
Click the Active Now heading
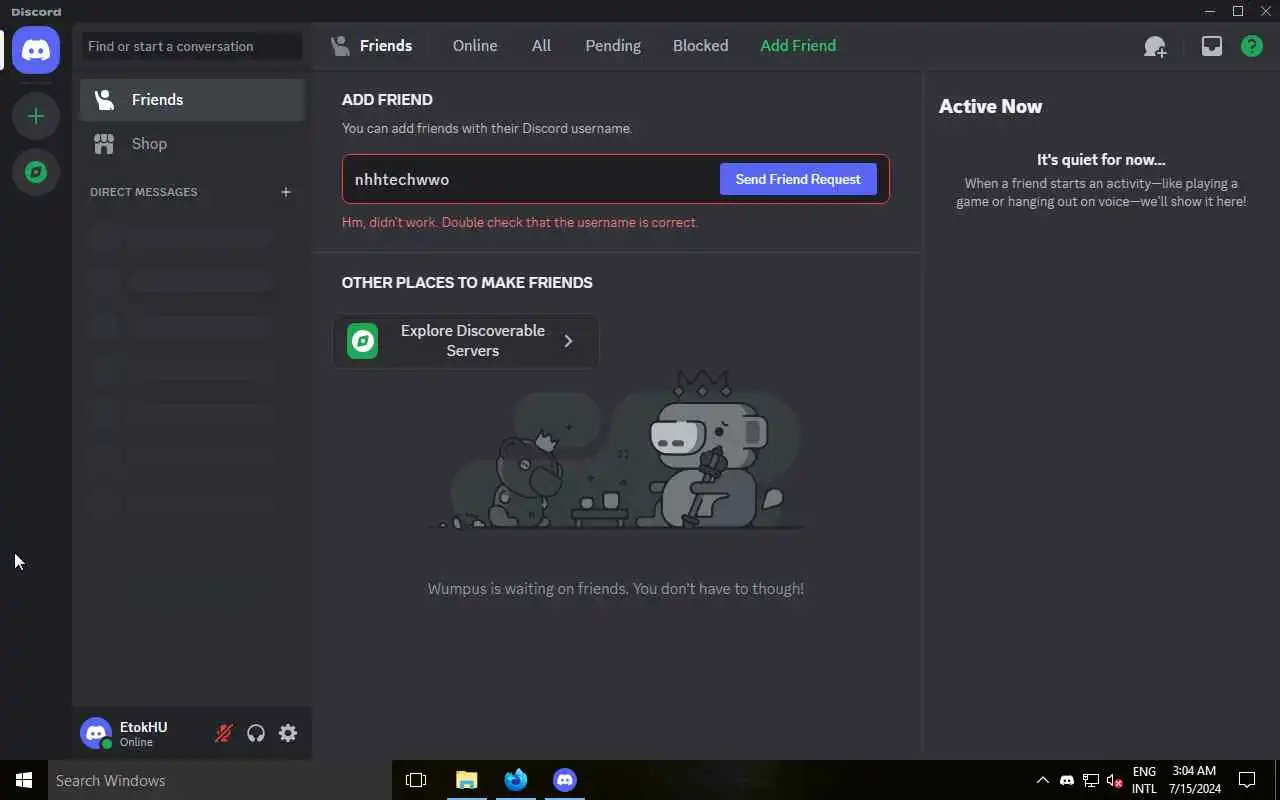tap(990, 106)
